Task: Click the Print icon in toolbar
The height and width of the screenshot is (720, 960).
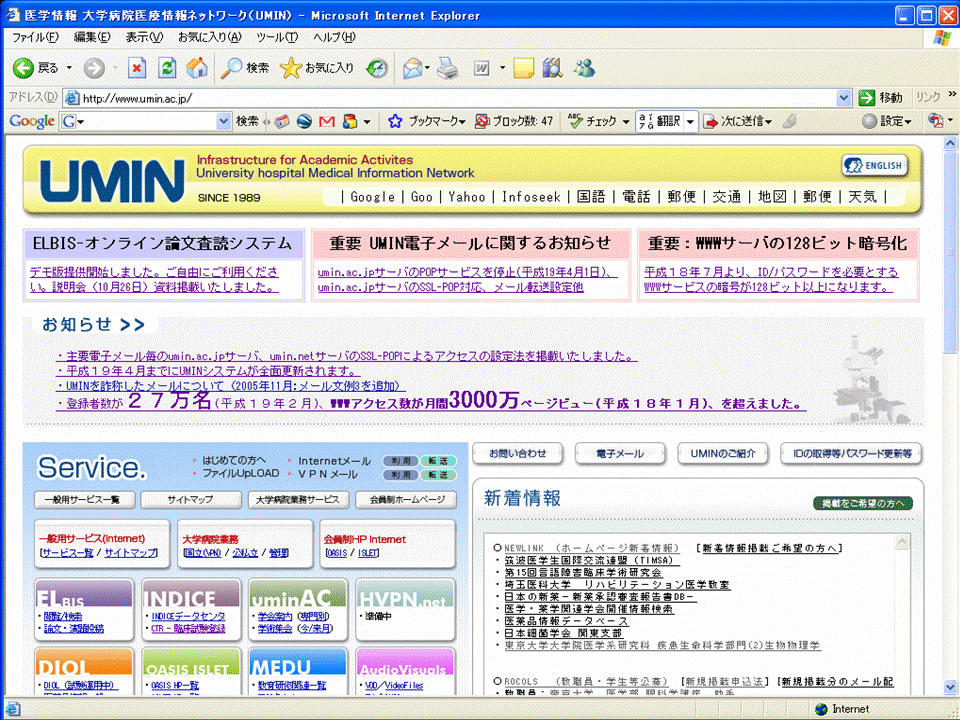Action: click(447, 68)
